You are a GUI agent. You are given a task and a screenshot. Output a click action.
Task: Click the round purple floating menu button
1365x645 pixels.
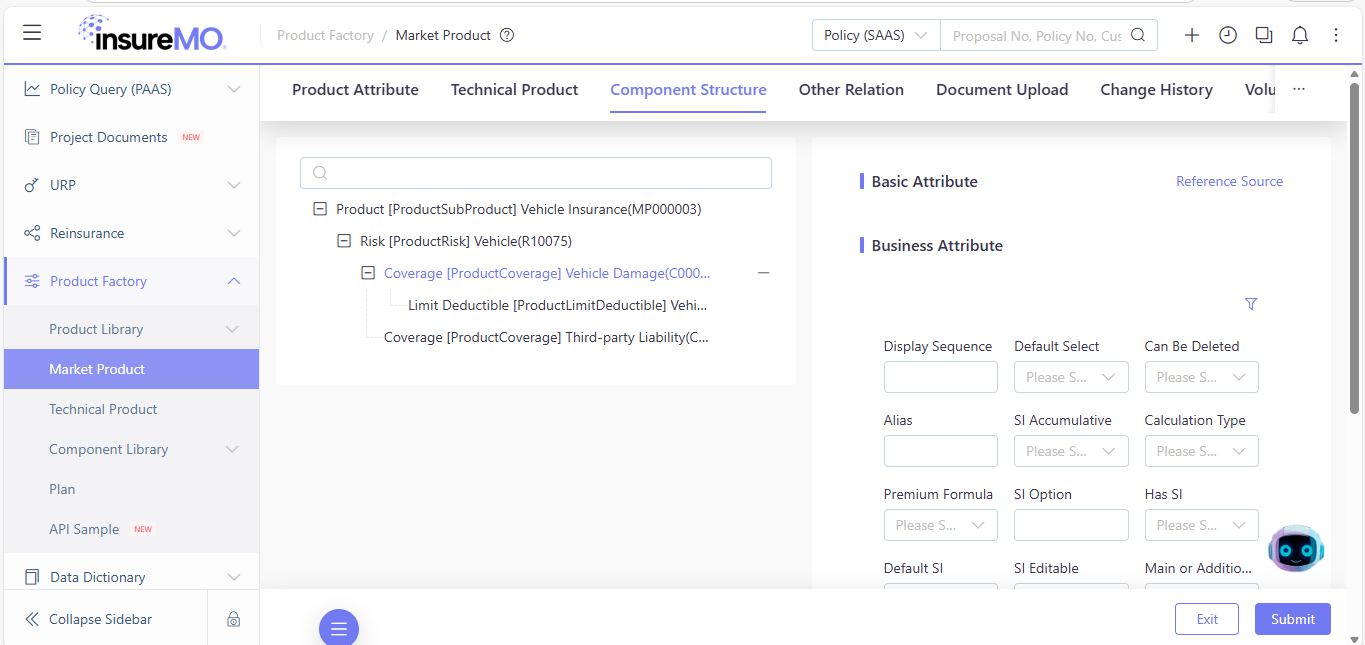(339, 627)
